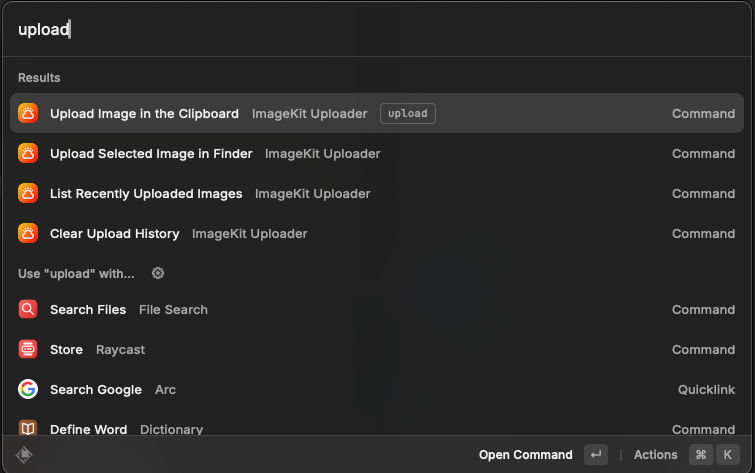Image resolution: width=755 pixels, height=473 pixels.
Task: Open the Actions panel
Action: click(655, 455)
